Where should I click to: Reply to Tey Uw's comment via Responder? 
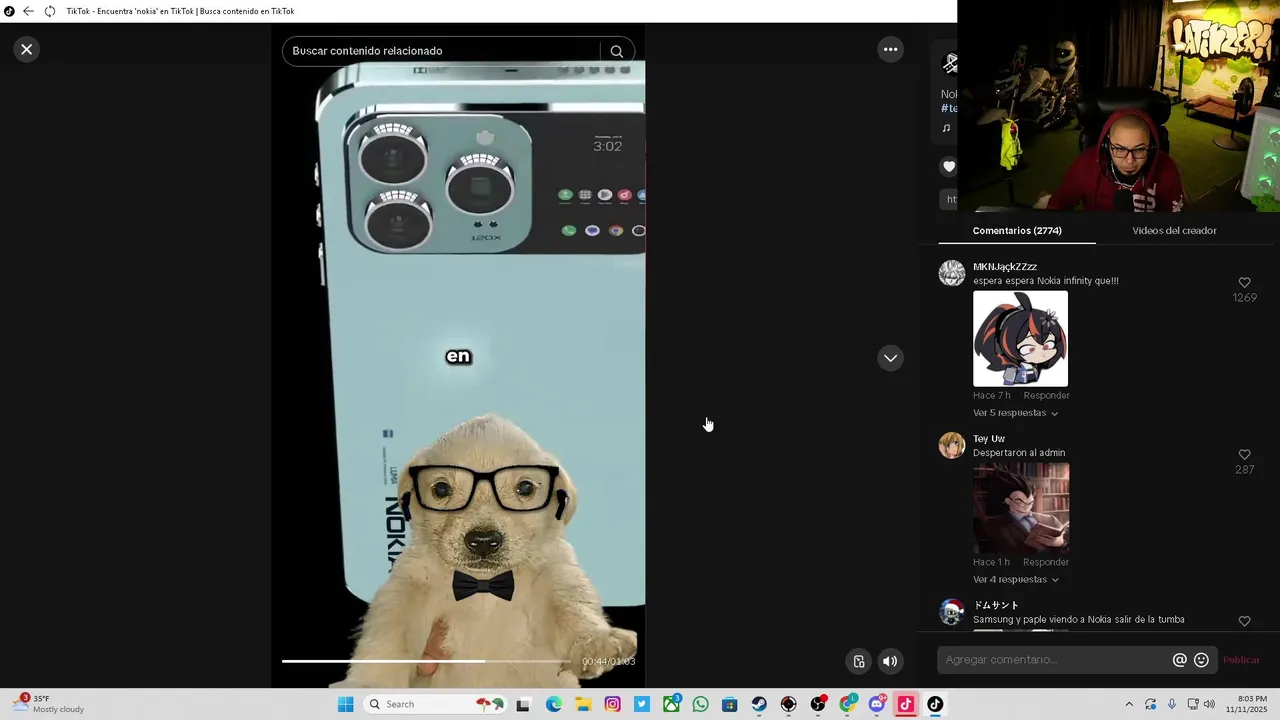[x=1046, y=563]
